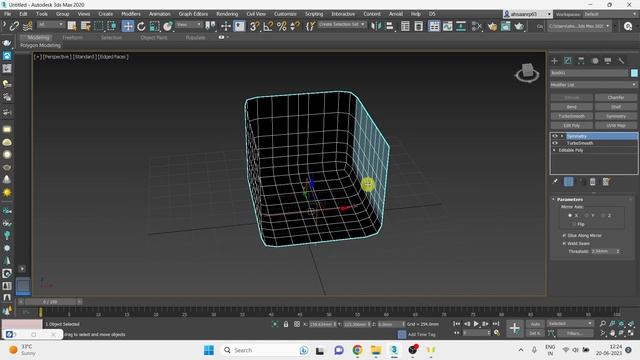Select the X mirror axis radio button
This screenshot has height=360, width=640.
tap(570, 215)
